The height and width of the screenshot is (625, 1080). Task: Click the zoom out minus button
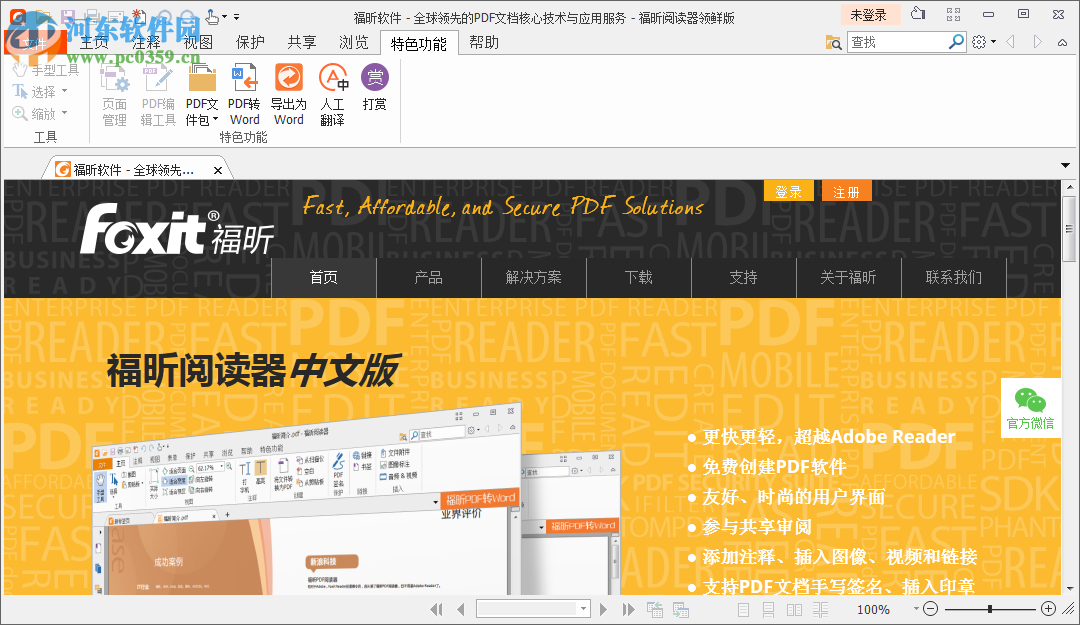(x=931, y=608)
